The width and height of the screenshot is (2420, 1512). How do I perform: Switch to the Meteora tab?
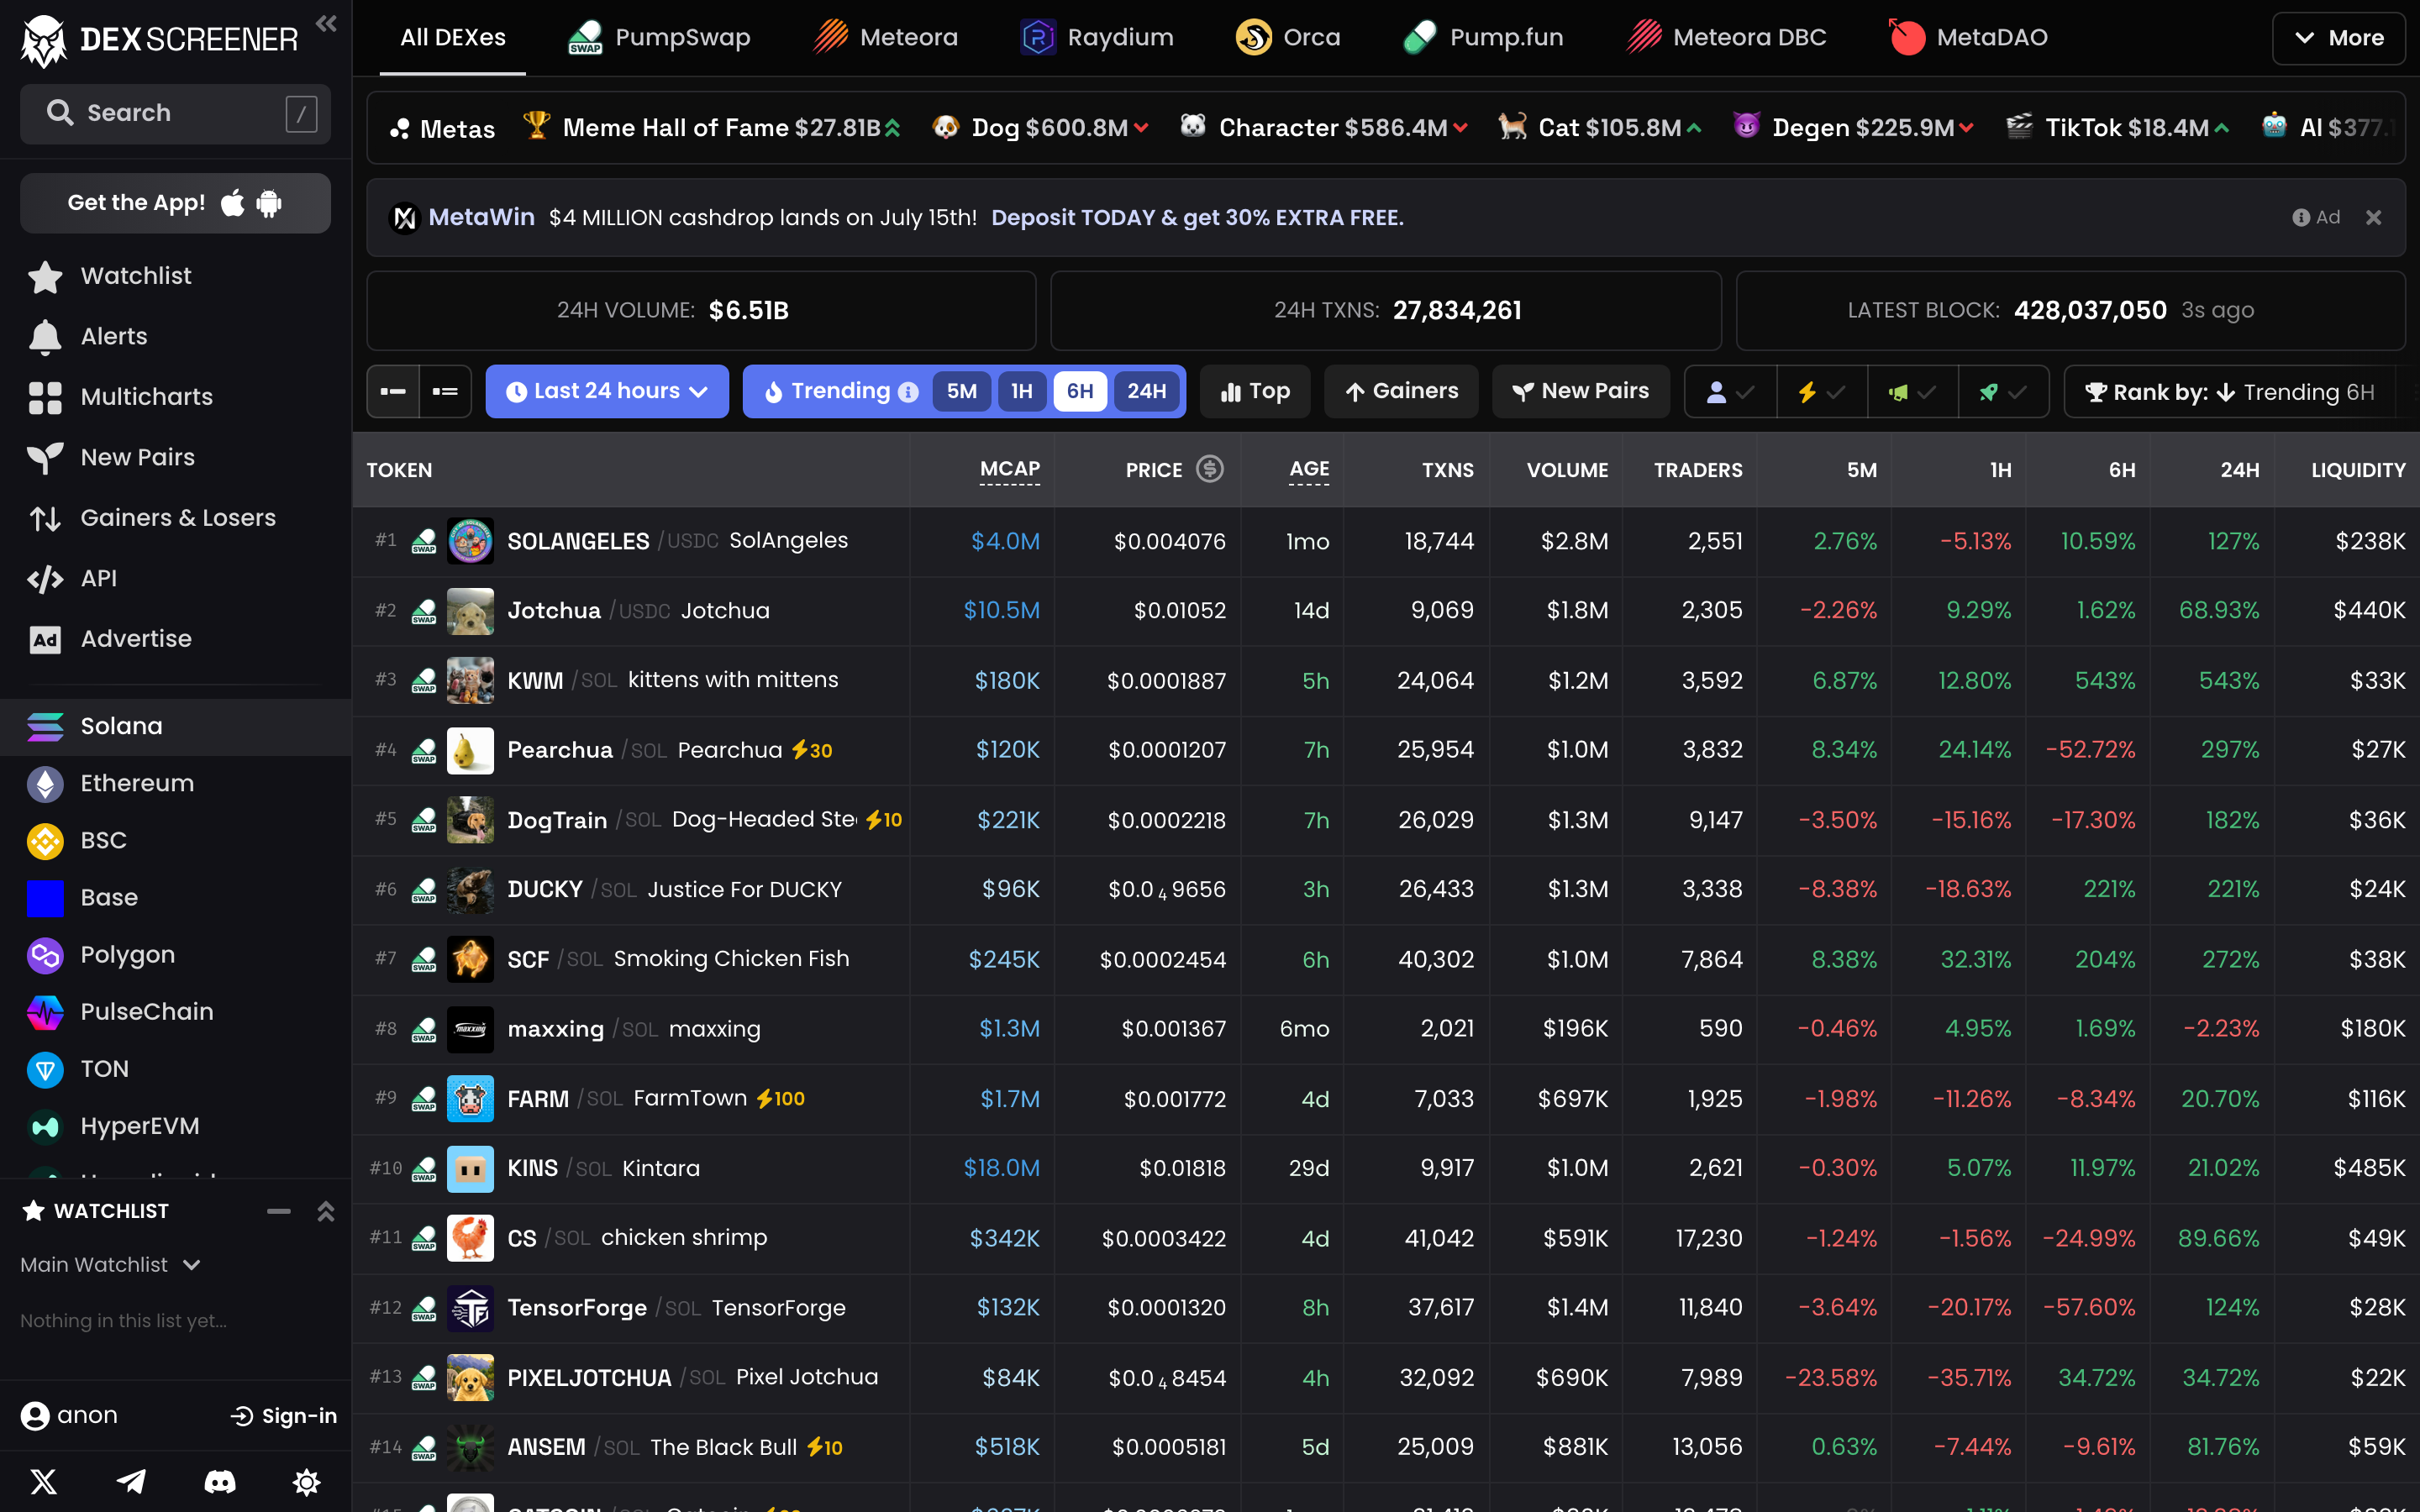[886, 38]
